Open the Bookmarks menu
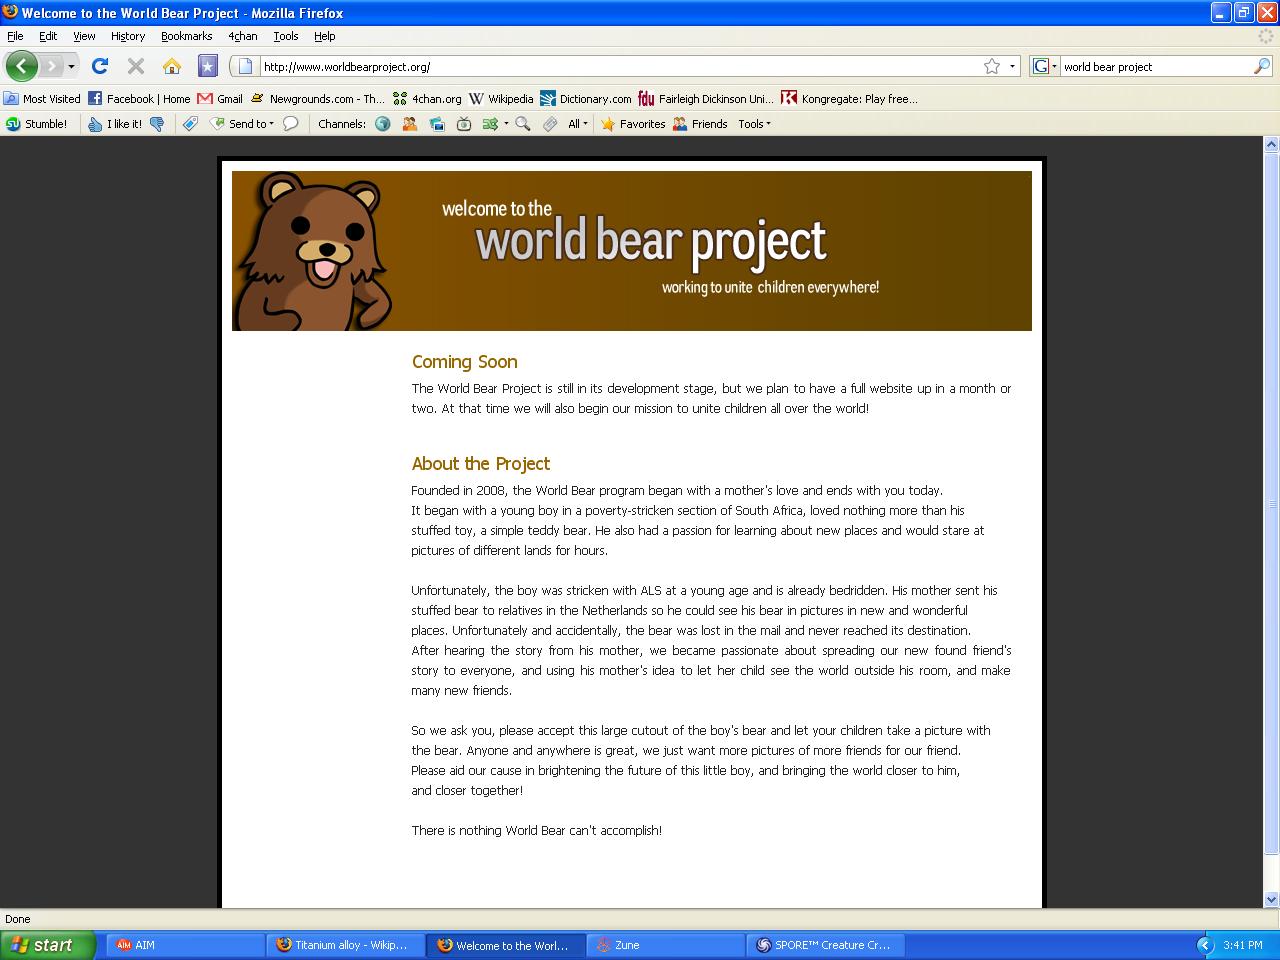 tap(186, 36)
